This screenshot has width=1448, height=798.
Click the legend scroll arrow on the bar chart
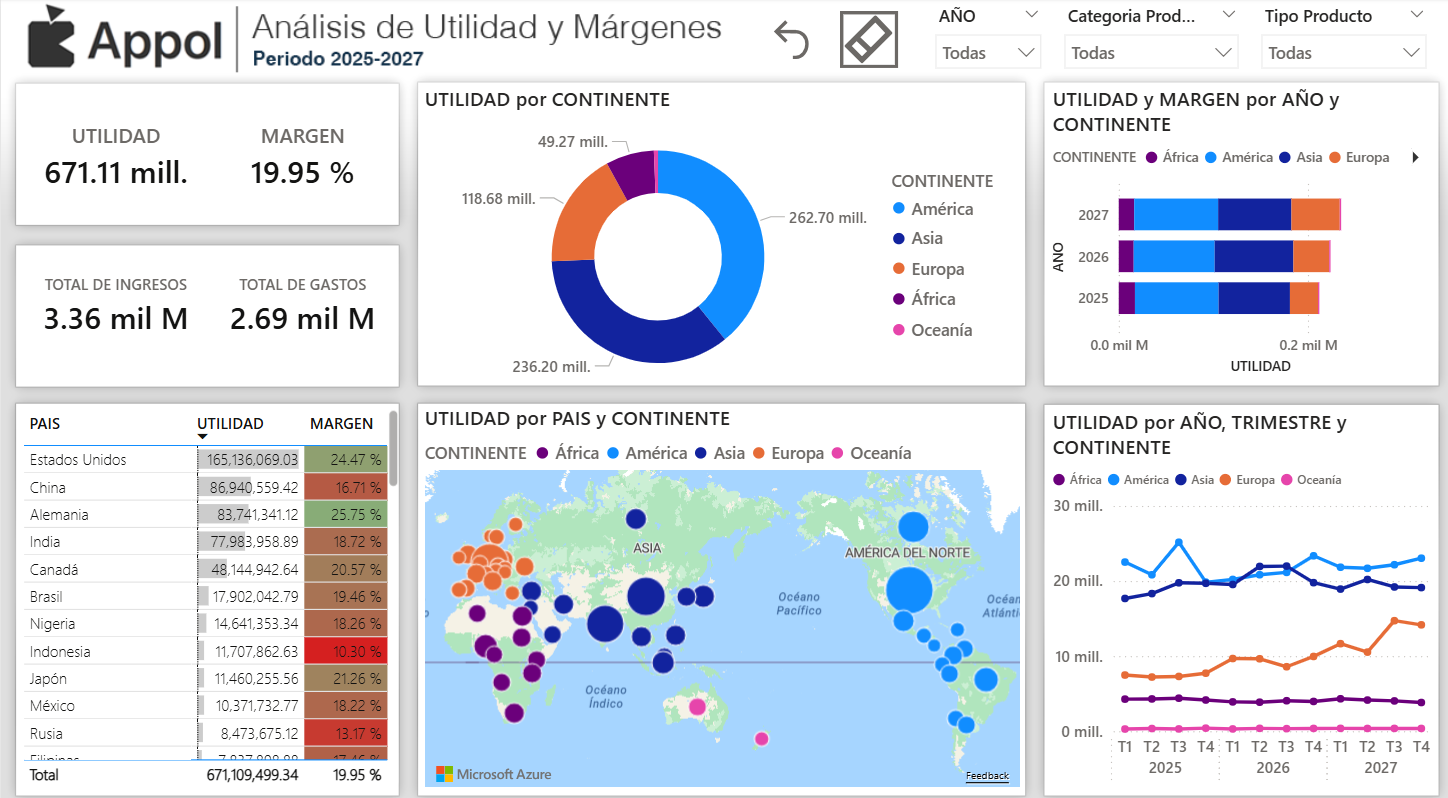pyautogui.click(x=1413, y=157)
